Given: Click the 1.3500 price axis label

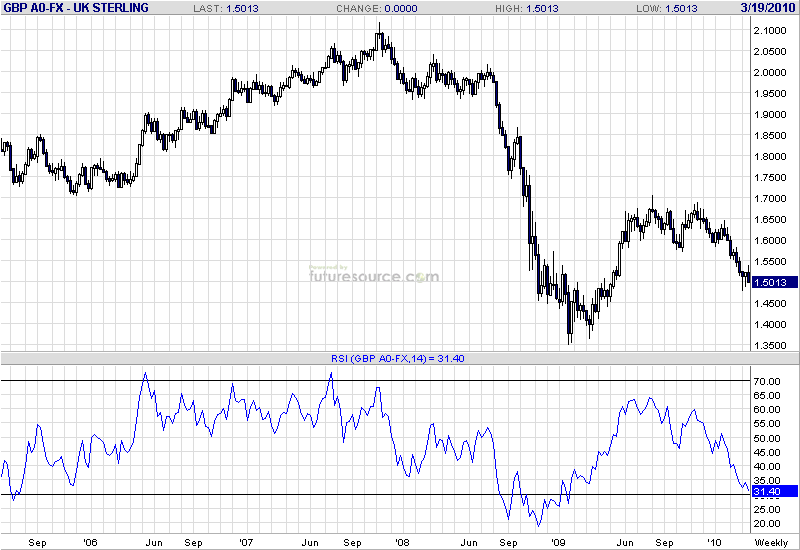Looking at the screenshot, I should point(770,345).
